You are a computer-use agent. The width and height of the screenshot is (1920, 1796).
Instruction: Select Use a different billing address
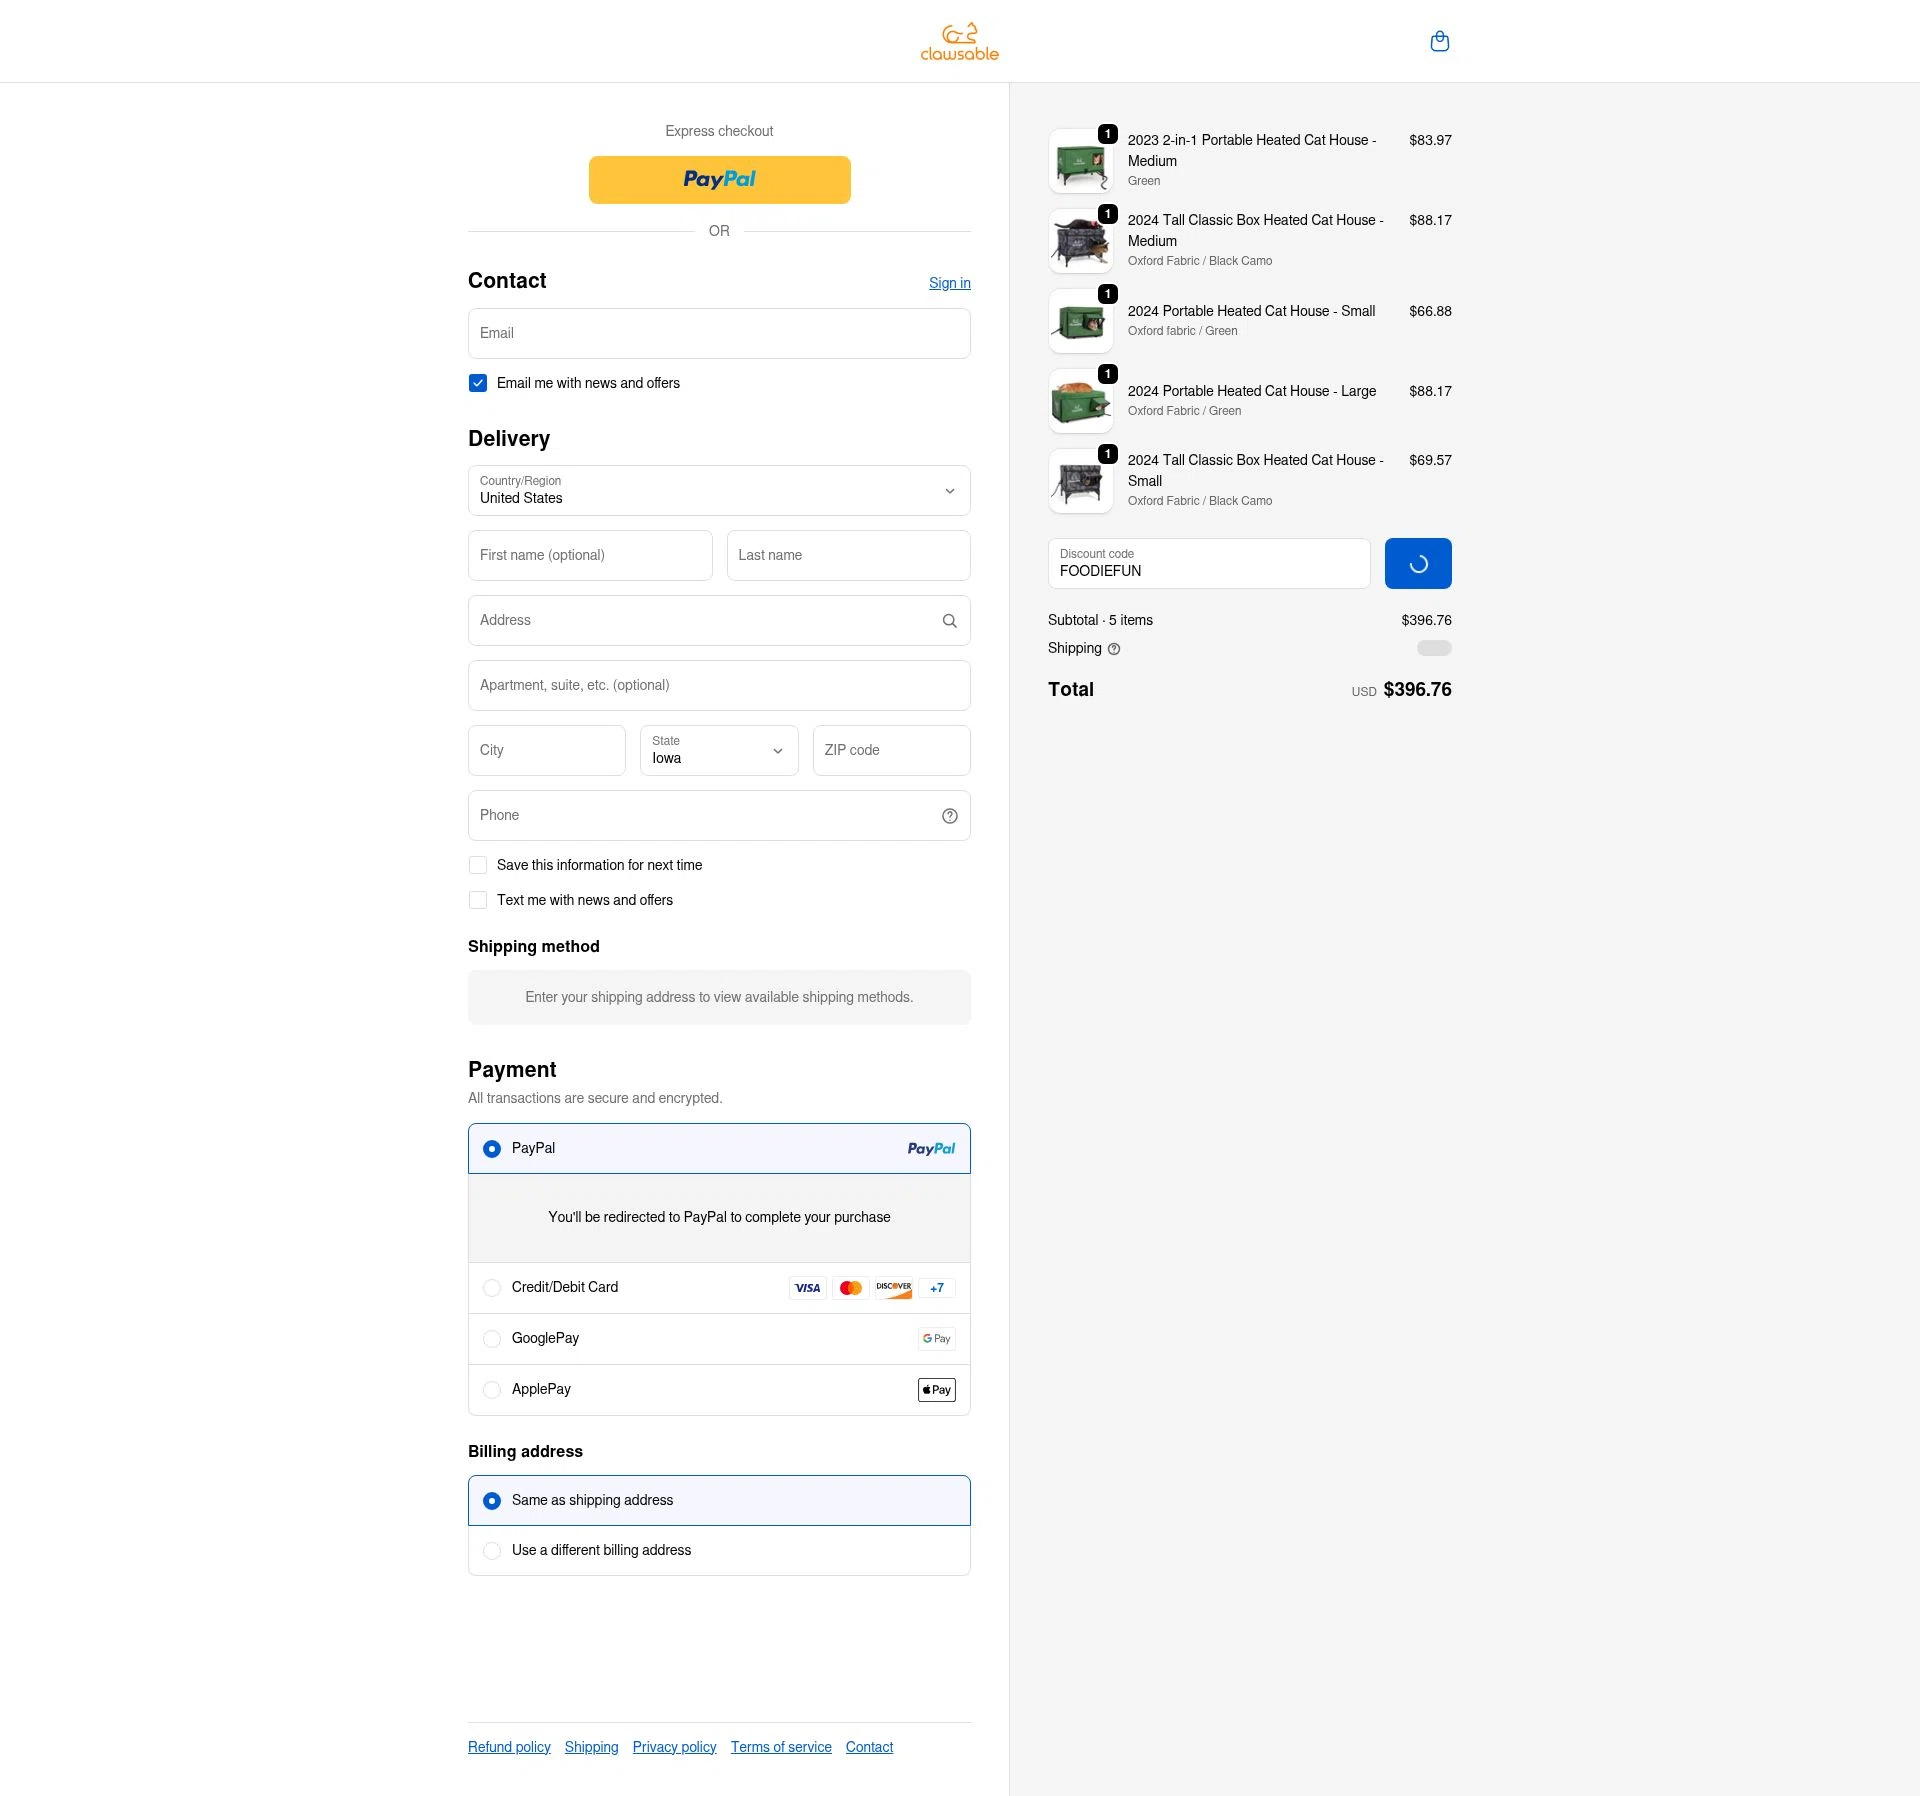492,1550
